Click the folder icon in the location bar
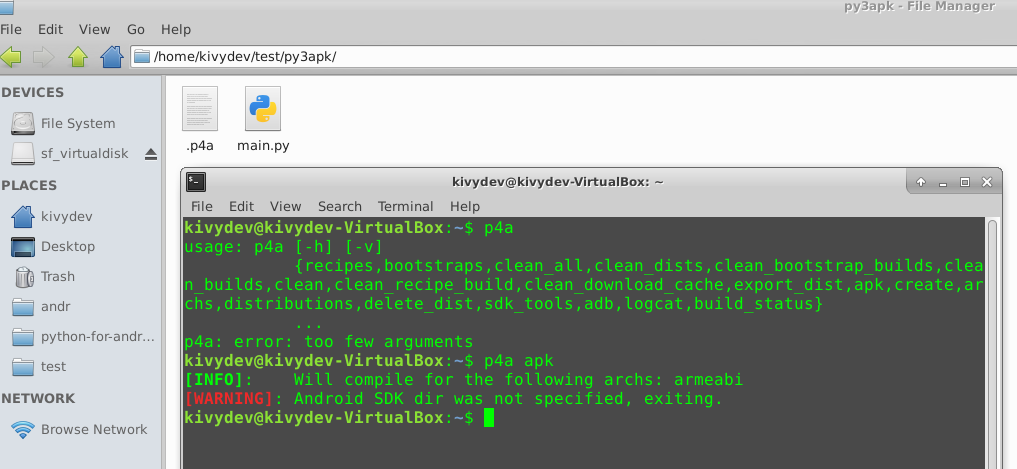 pyautogui.click(x=142, y=56)
